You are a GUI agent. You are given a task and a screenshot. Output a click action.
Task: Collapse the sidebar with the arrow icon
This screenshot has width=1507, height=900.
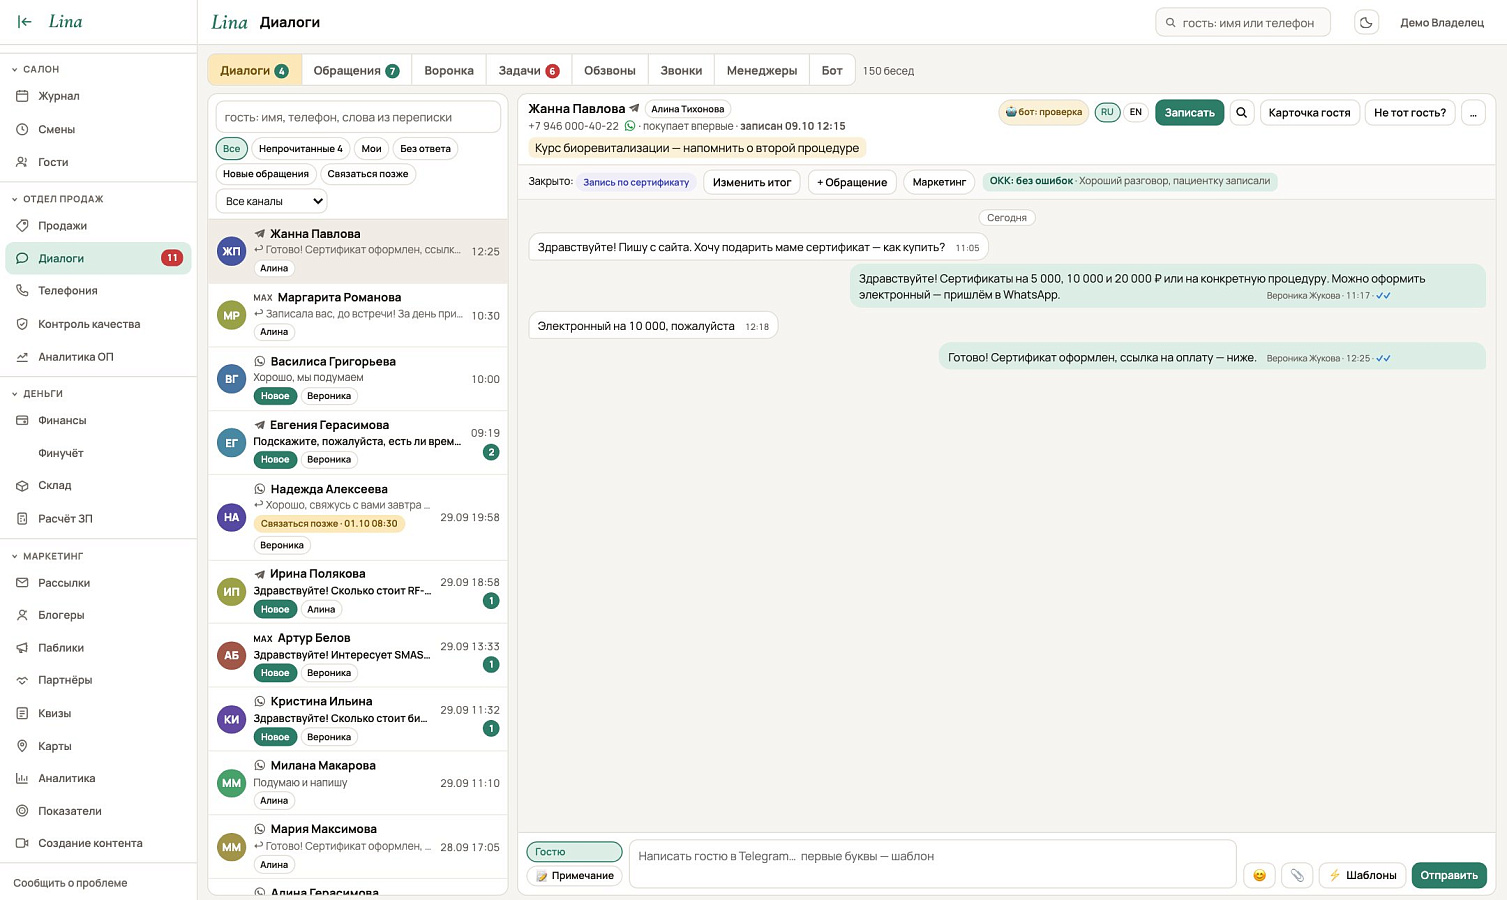coord(25,21)
